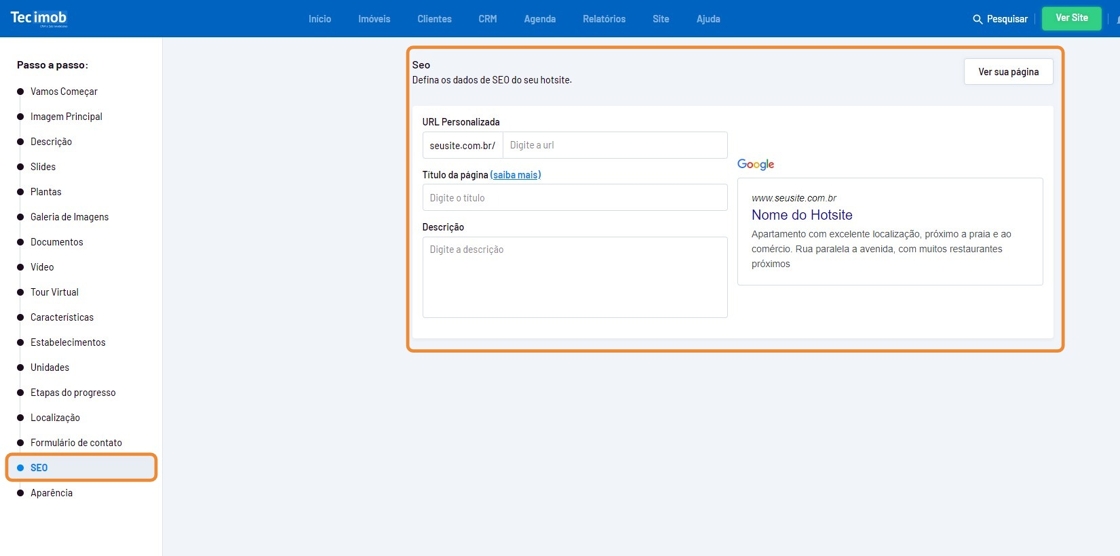Image resolution: width=1120 pixels, height=556 pixels.
Task: Navigate to Agenda in top bar
Action: tap(539, 19)
